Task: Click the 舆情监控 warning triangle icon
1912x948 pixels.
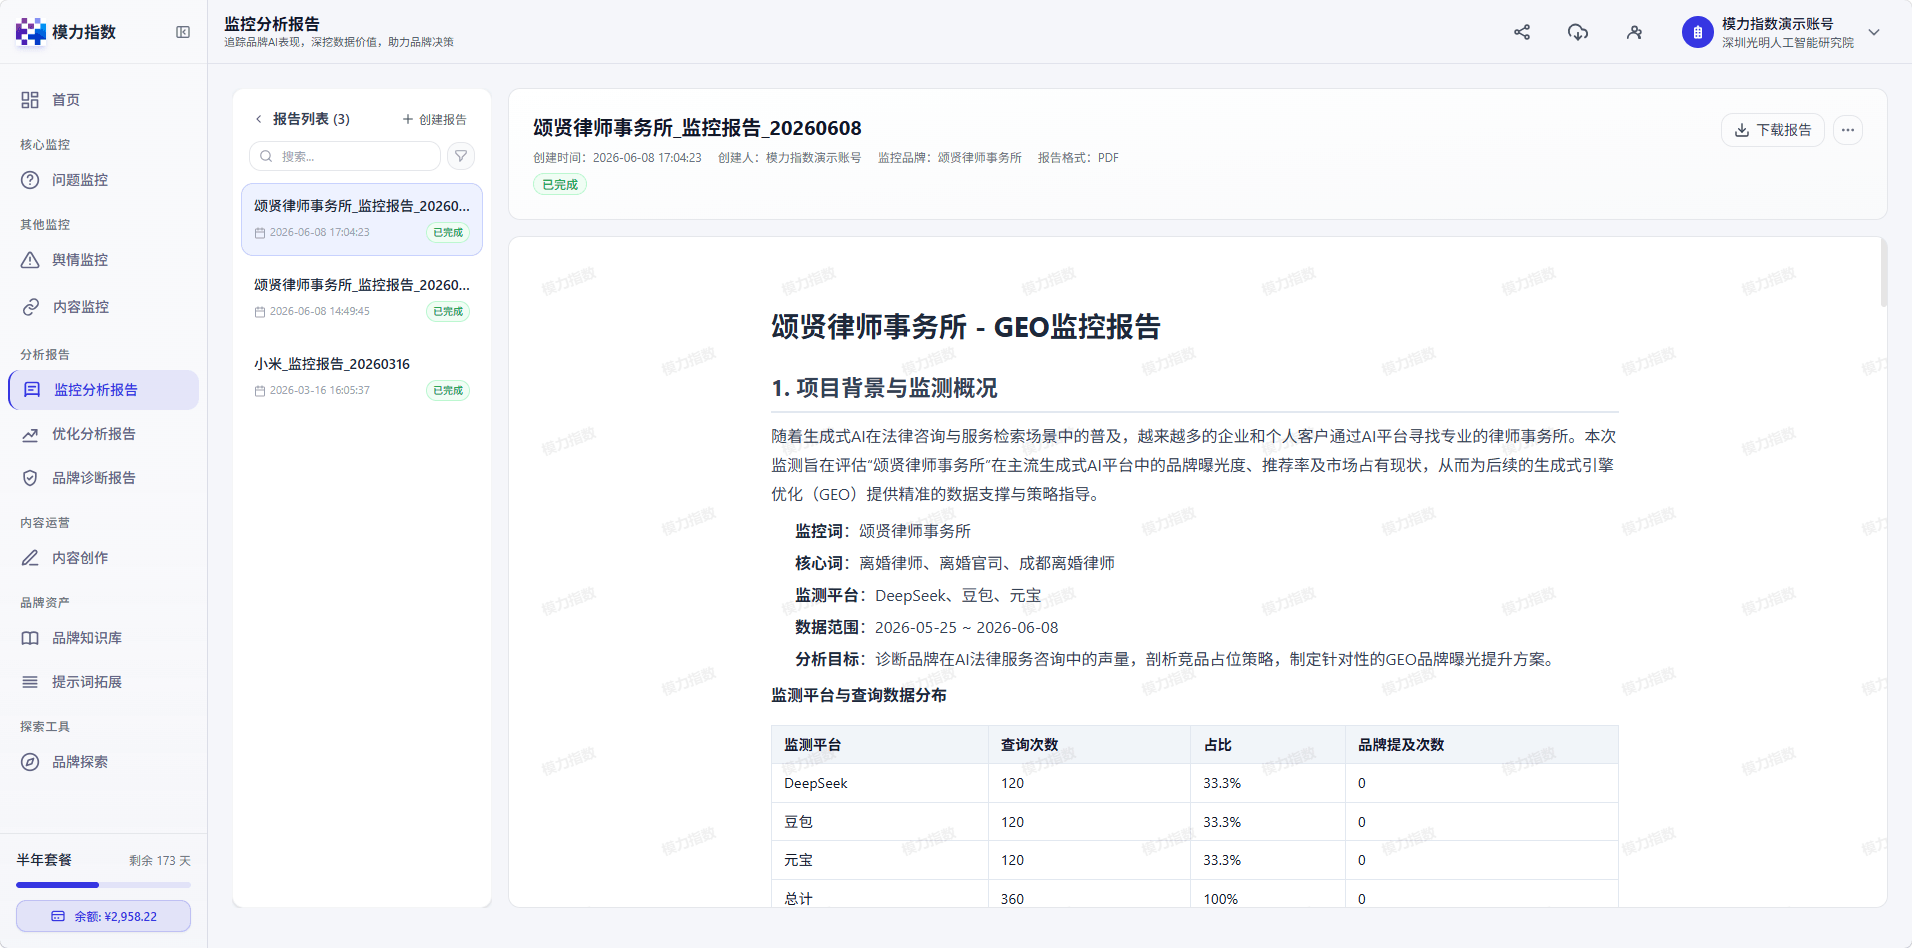Action: (30, 260)
